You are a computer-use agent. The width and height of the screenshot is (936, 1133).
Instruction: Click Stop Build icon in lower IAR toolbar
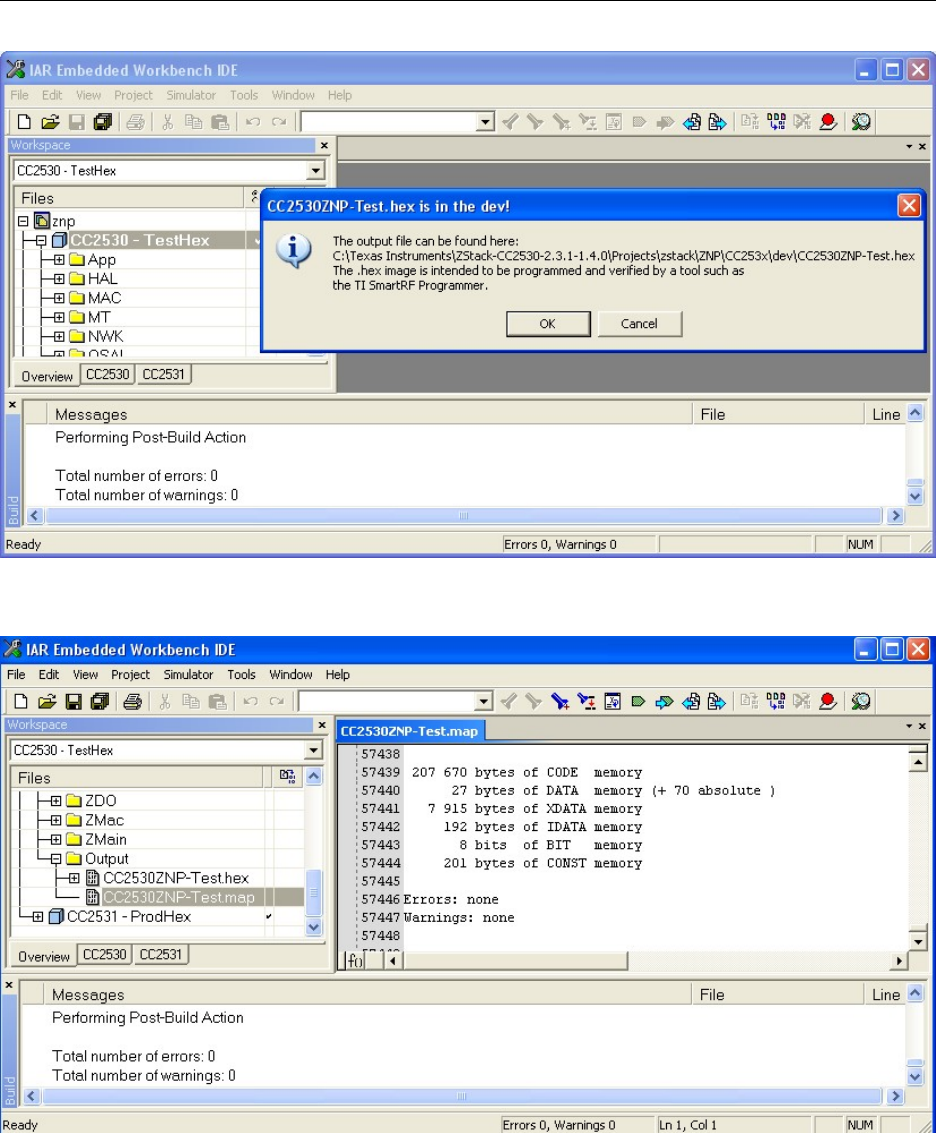(x=802, y=701)
